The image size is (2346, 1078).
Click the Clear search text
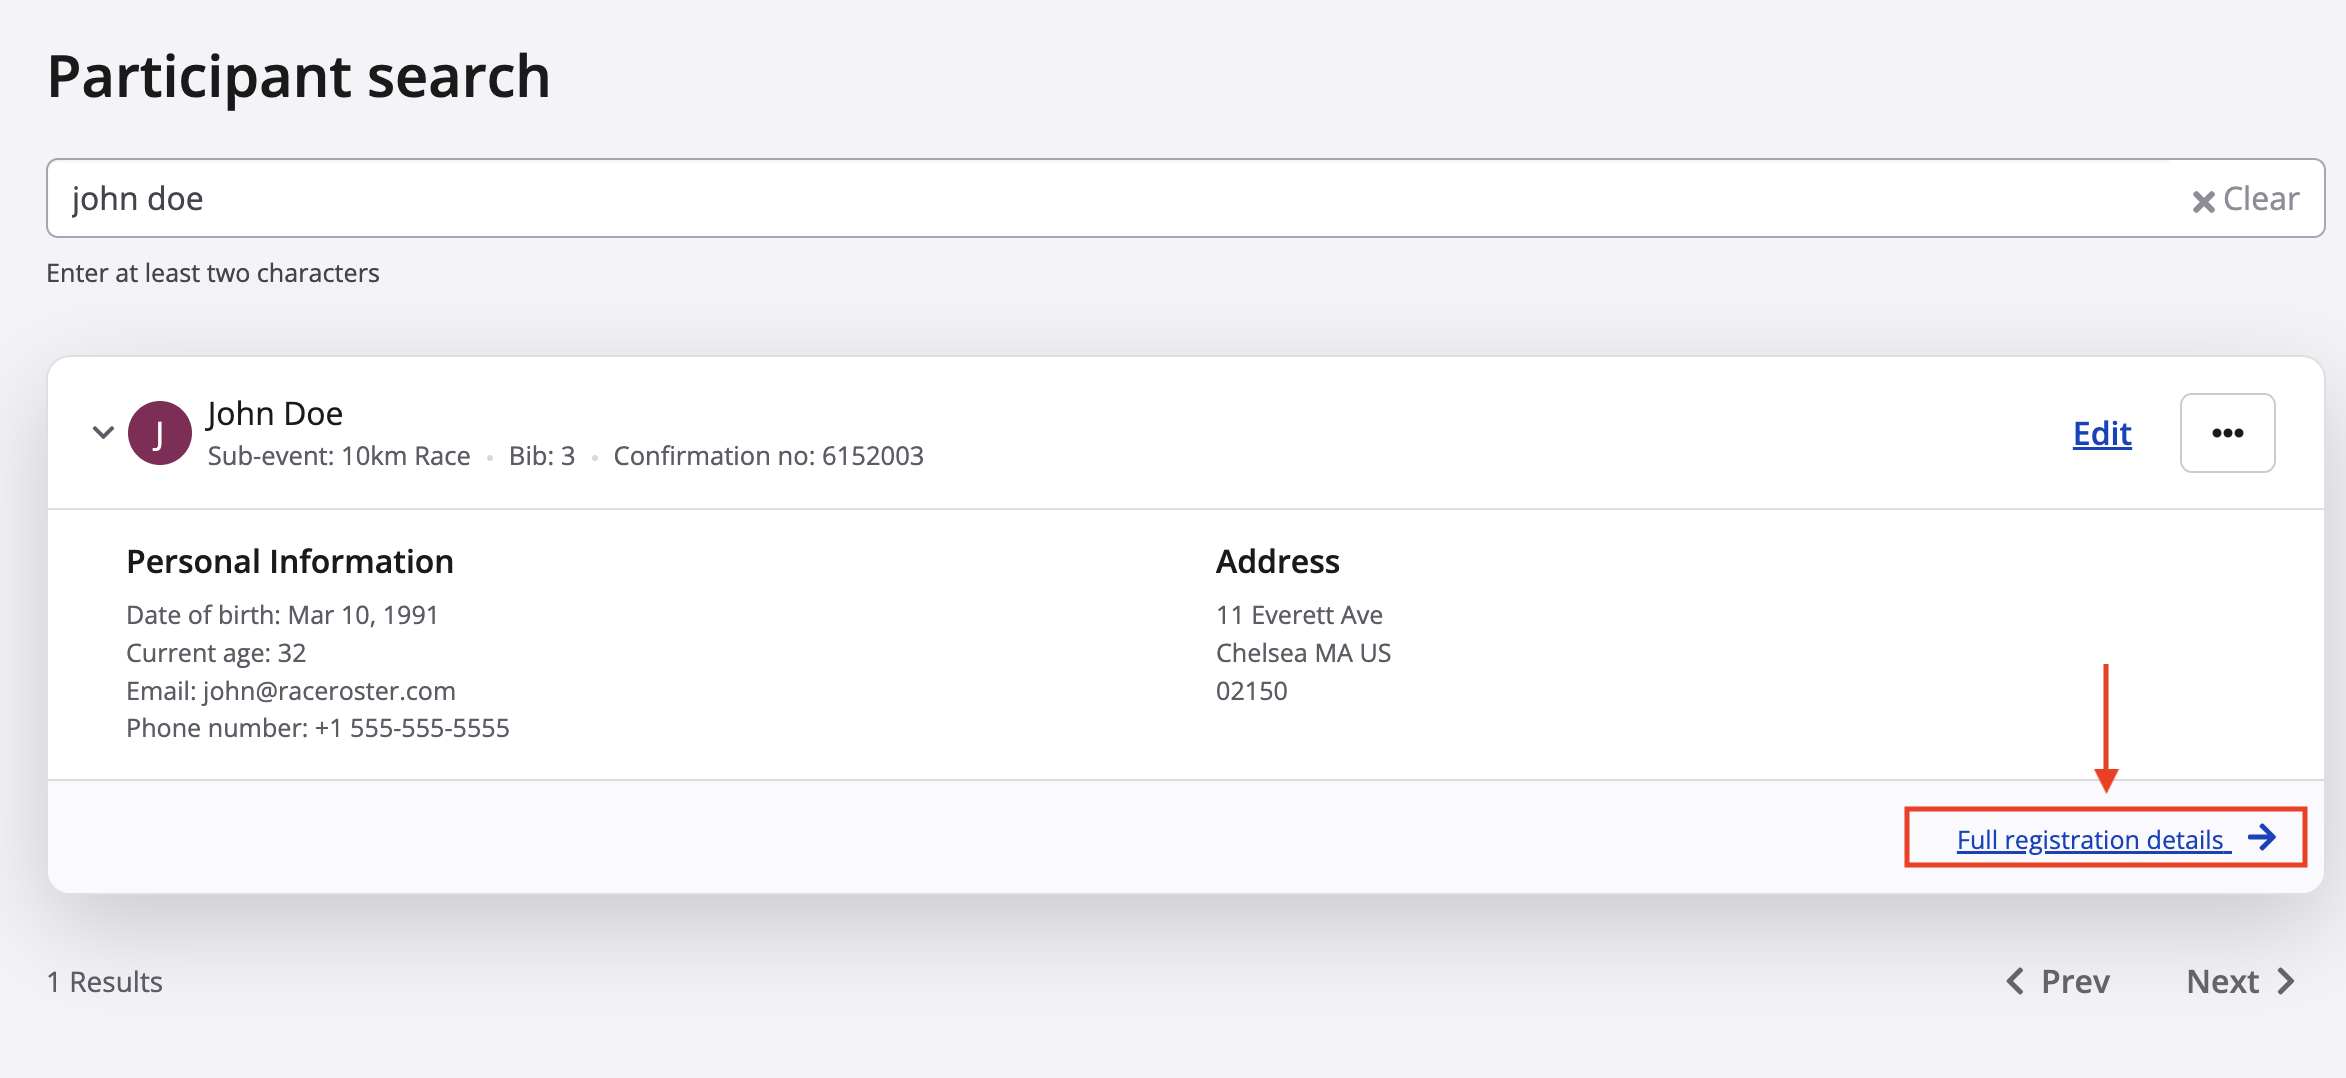pos(2260,199)
